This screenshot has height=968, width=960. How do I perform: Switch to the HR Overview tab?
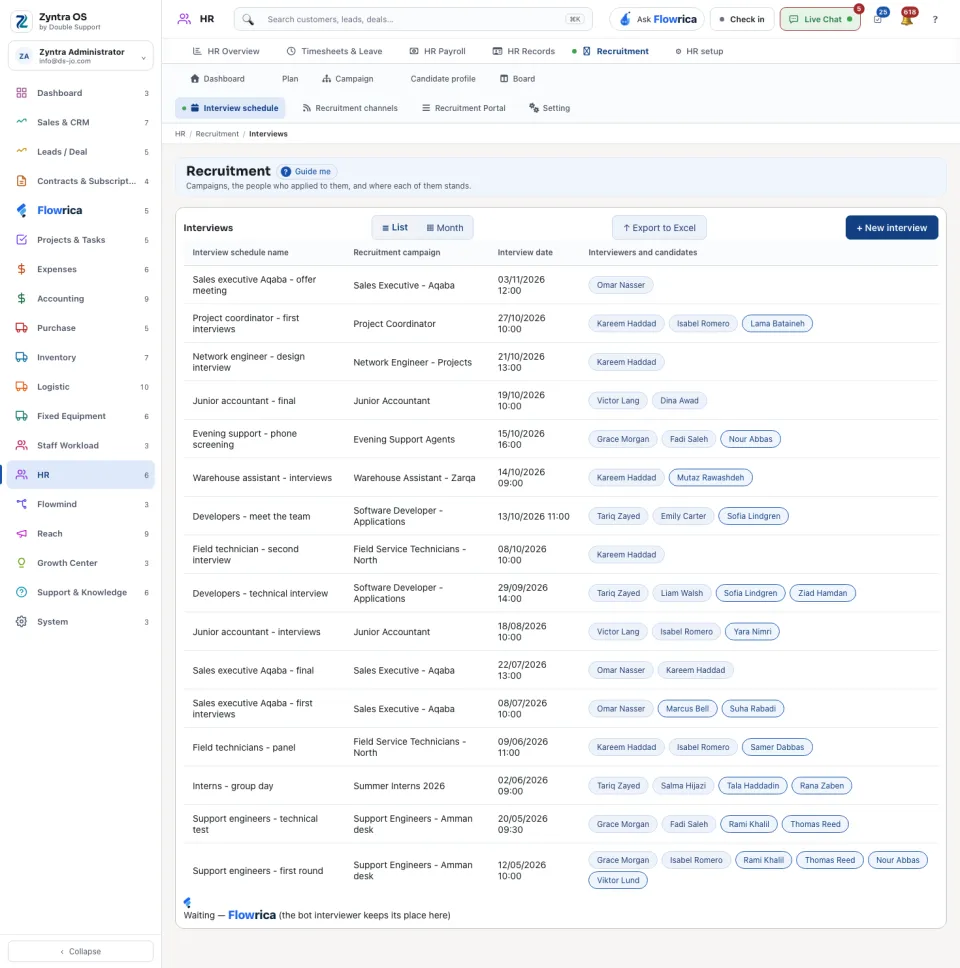226,51
